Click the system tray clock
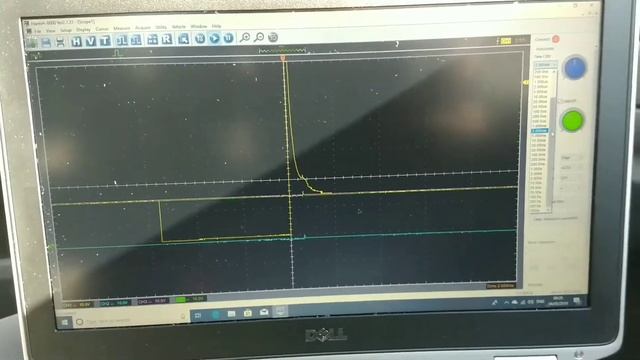The image size is (640, 360). pos(558,301)
